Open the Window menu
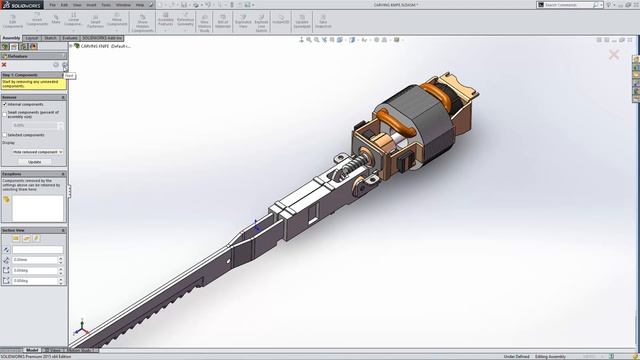 tap(122, 5)
